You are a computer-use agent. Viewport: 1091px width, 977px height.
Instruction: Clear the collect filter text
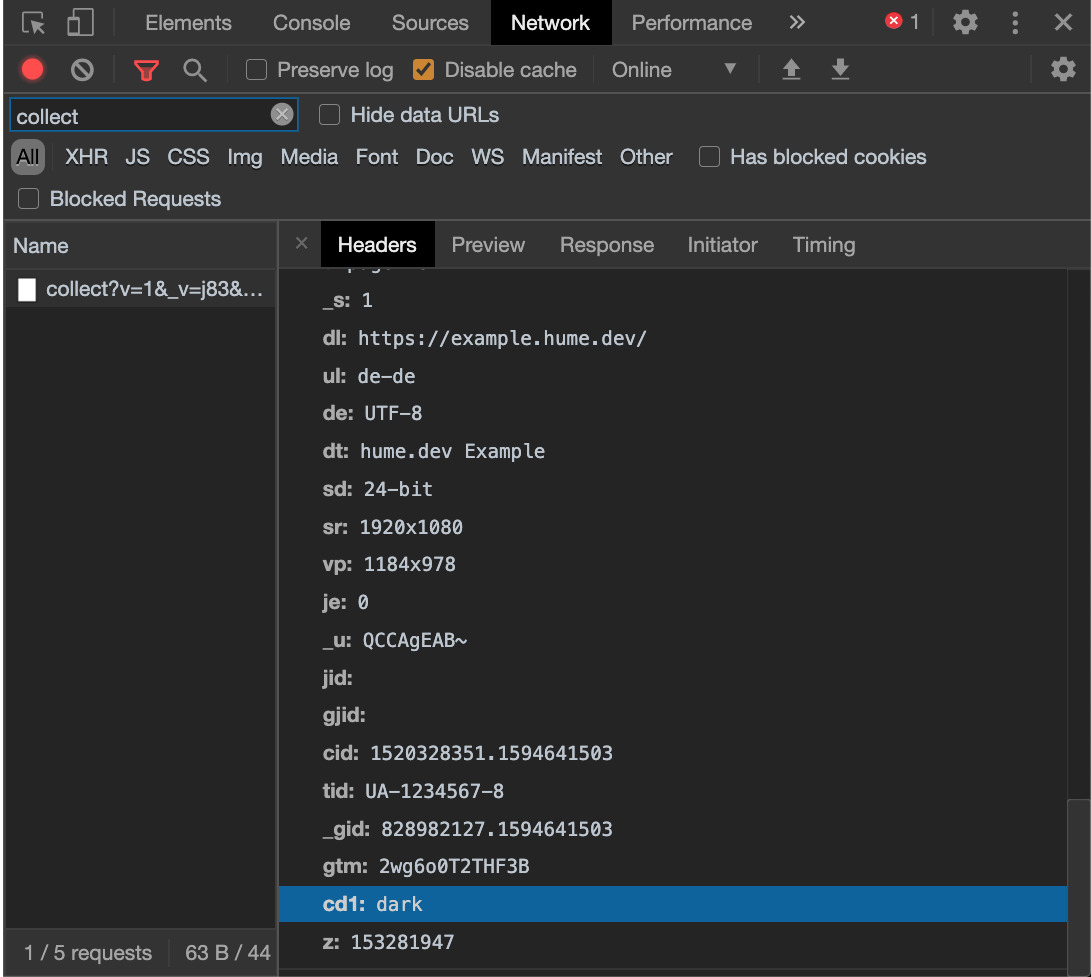(x=282, y=115)
